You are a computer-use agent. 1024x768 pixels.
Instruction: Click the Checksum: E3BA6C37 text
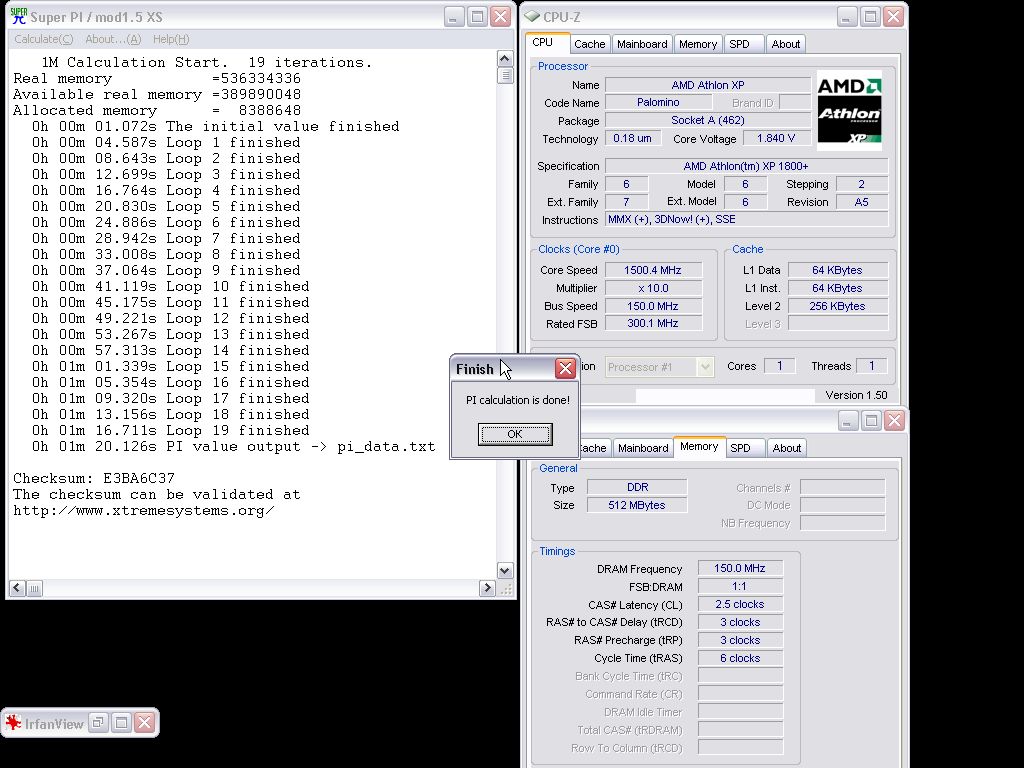[94, 479]
